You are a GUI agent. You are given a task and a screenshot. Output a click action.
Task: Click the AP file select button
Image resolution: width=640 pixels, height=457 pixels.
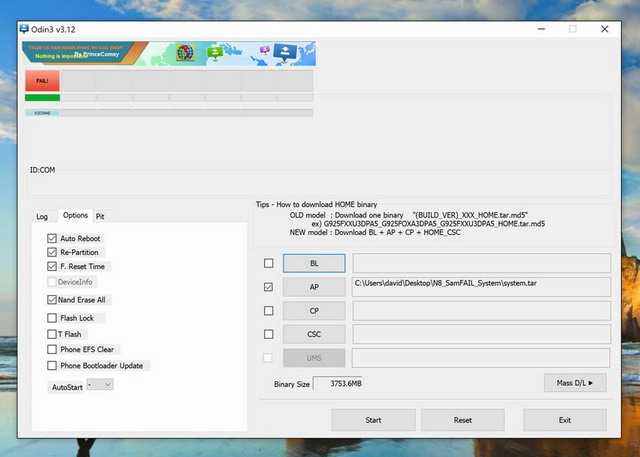click(314, 287)
